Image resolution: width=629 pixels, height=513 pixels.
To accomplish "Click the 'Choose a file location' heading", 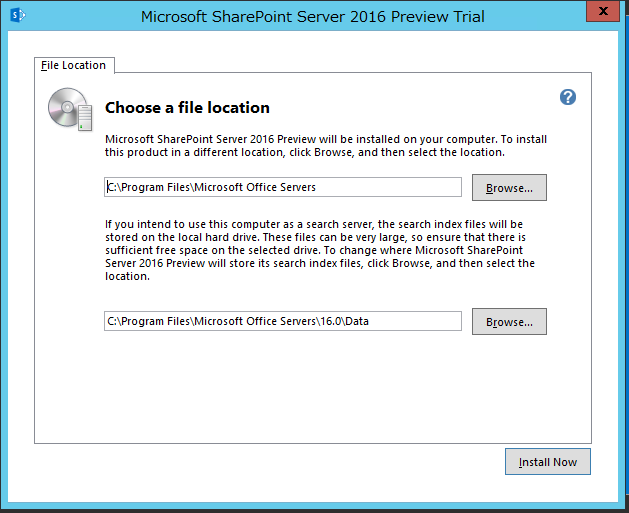I will click(187, 107).
